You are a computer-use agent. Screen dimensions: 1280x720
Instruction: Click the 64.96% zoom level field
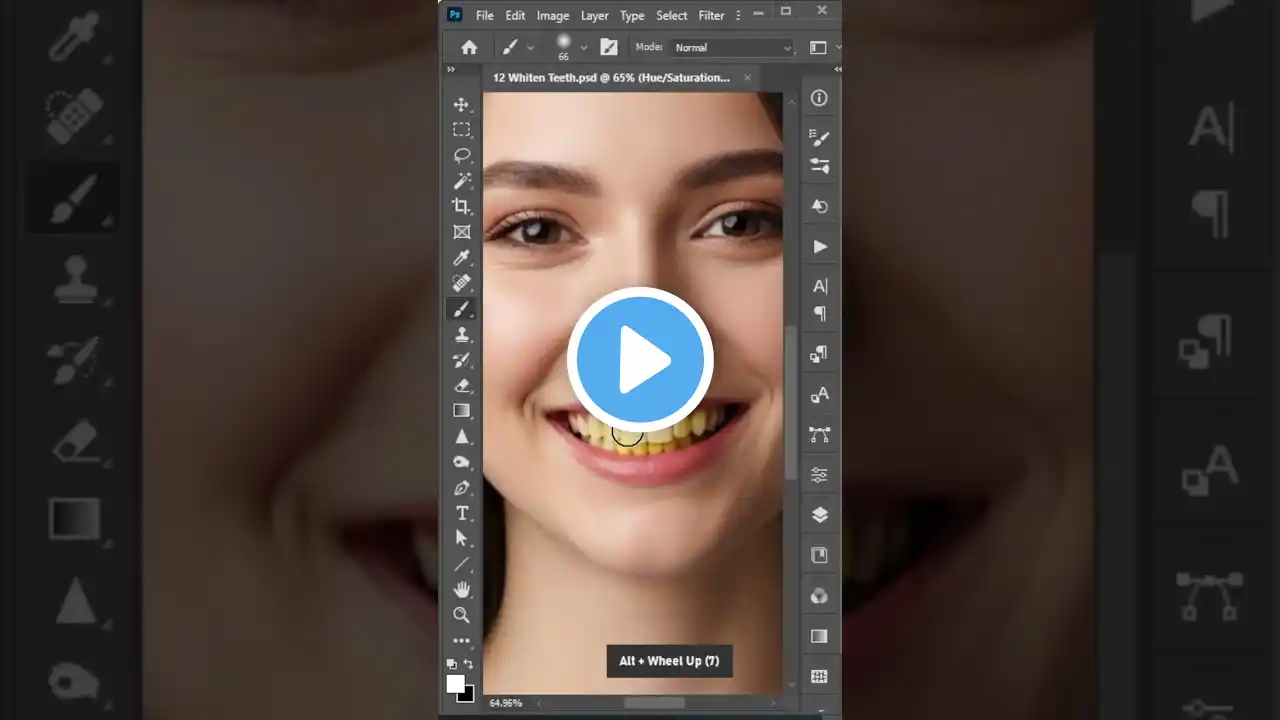click(x=504, y=703)
